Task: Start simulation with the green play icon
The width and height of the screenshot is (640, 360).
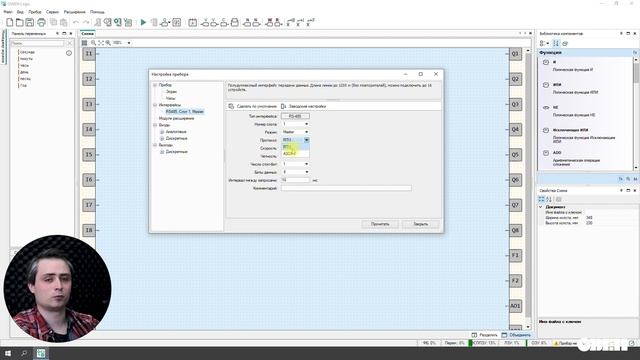Action: click(x=143, y=22)
